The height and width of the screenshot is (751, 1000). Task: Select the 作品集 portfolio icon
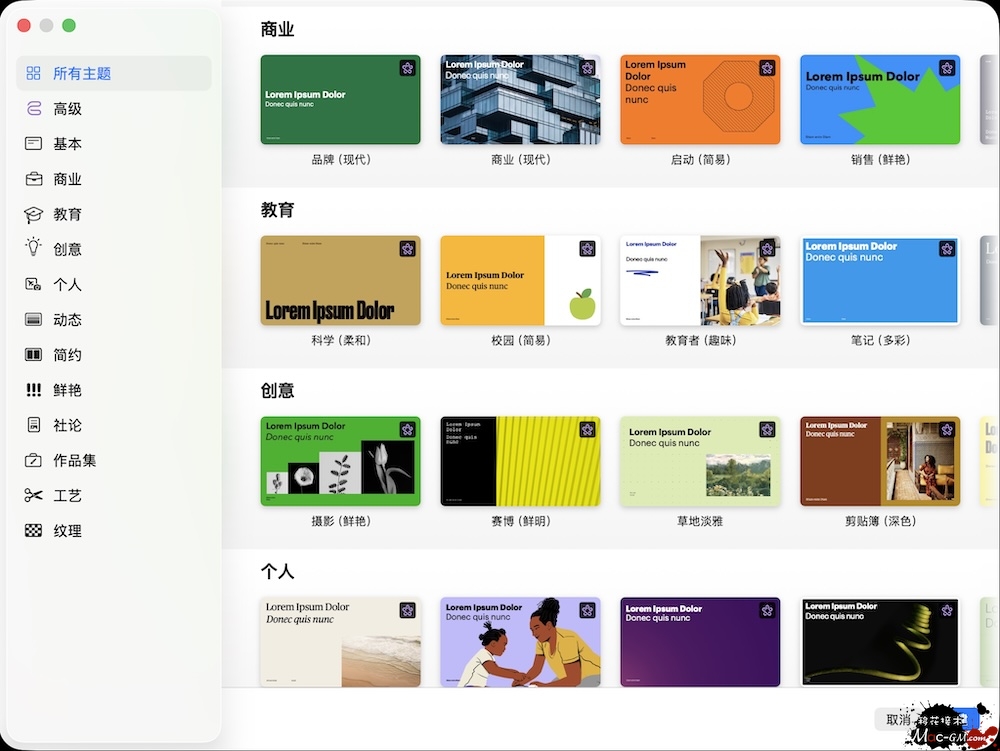[34, 460]
